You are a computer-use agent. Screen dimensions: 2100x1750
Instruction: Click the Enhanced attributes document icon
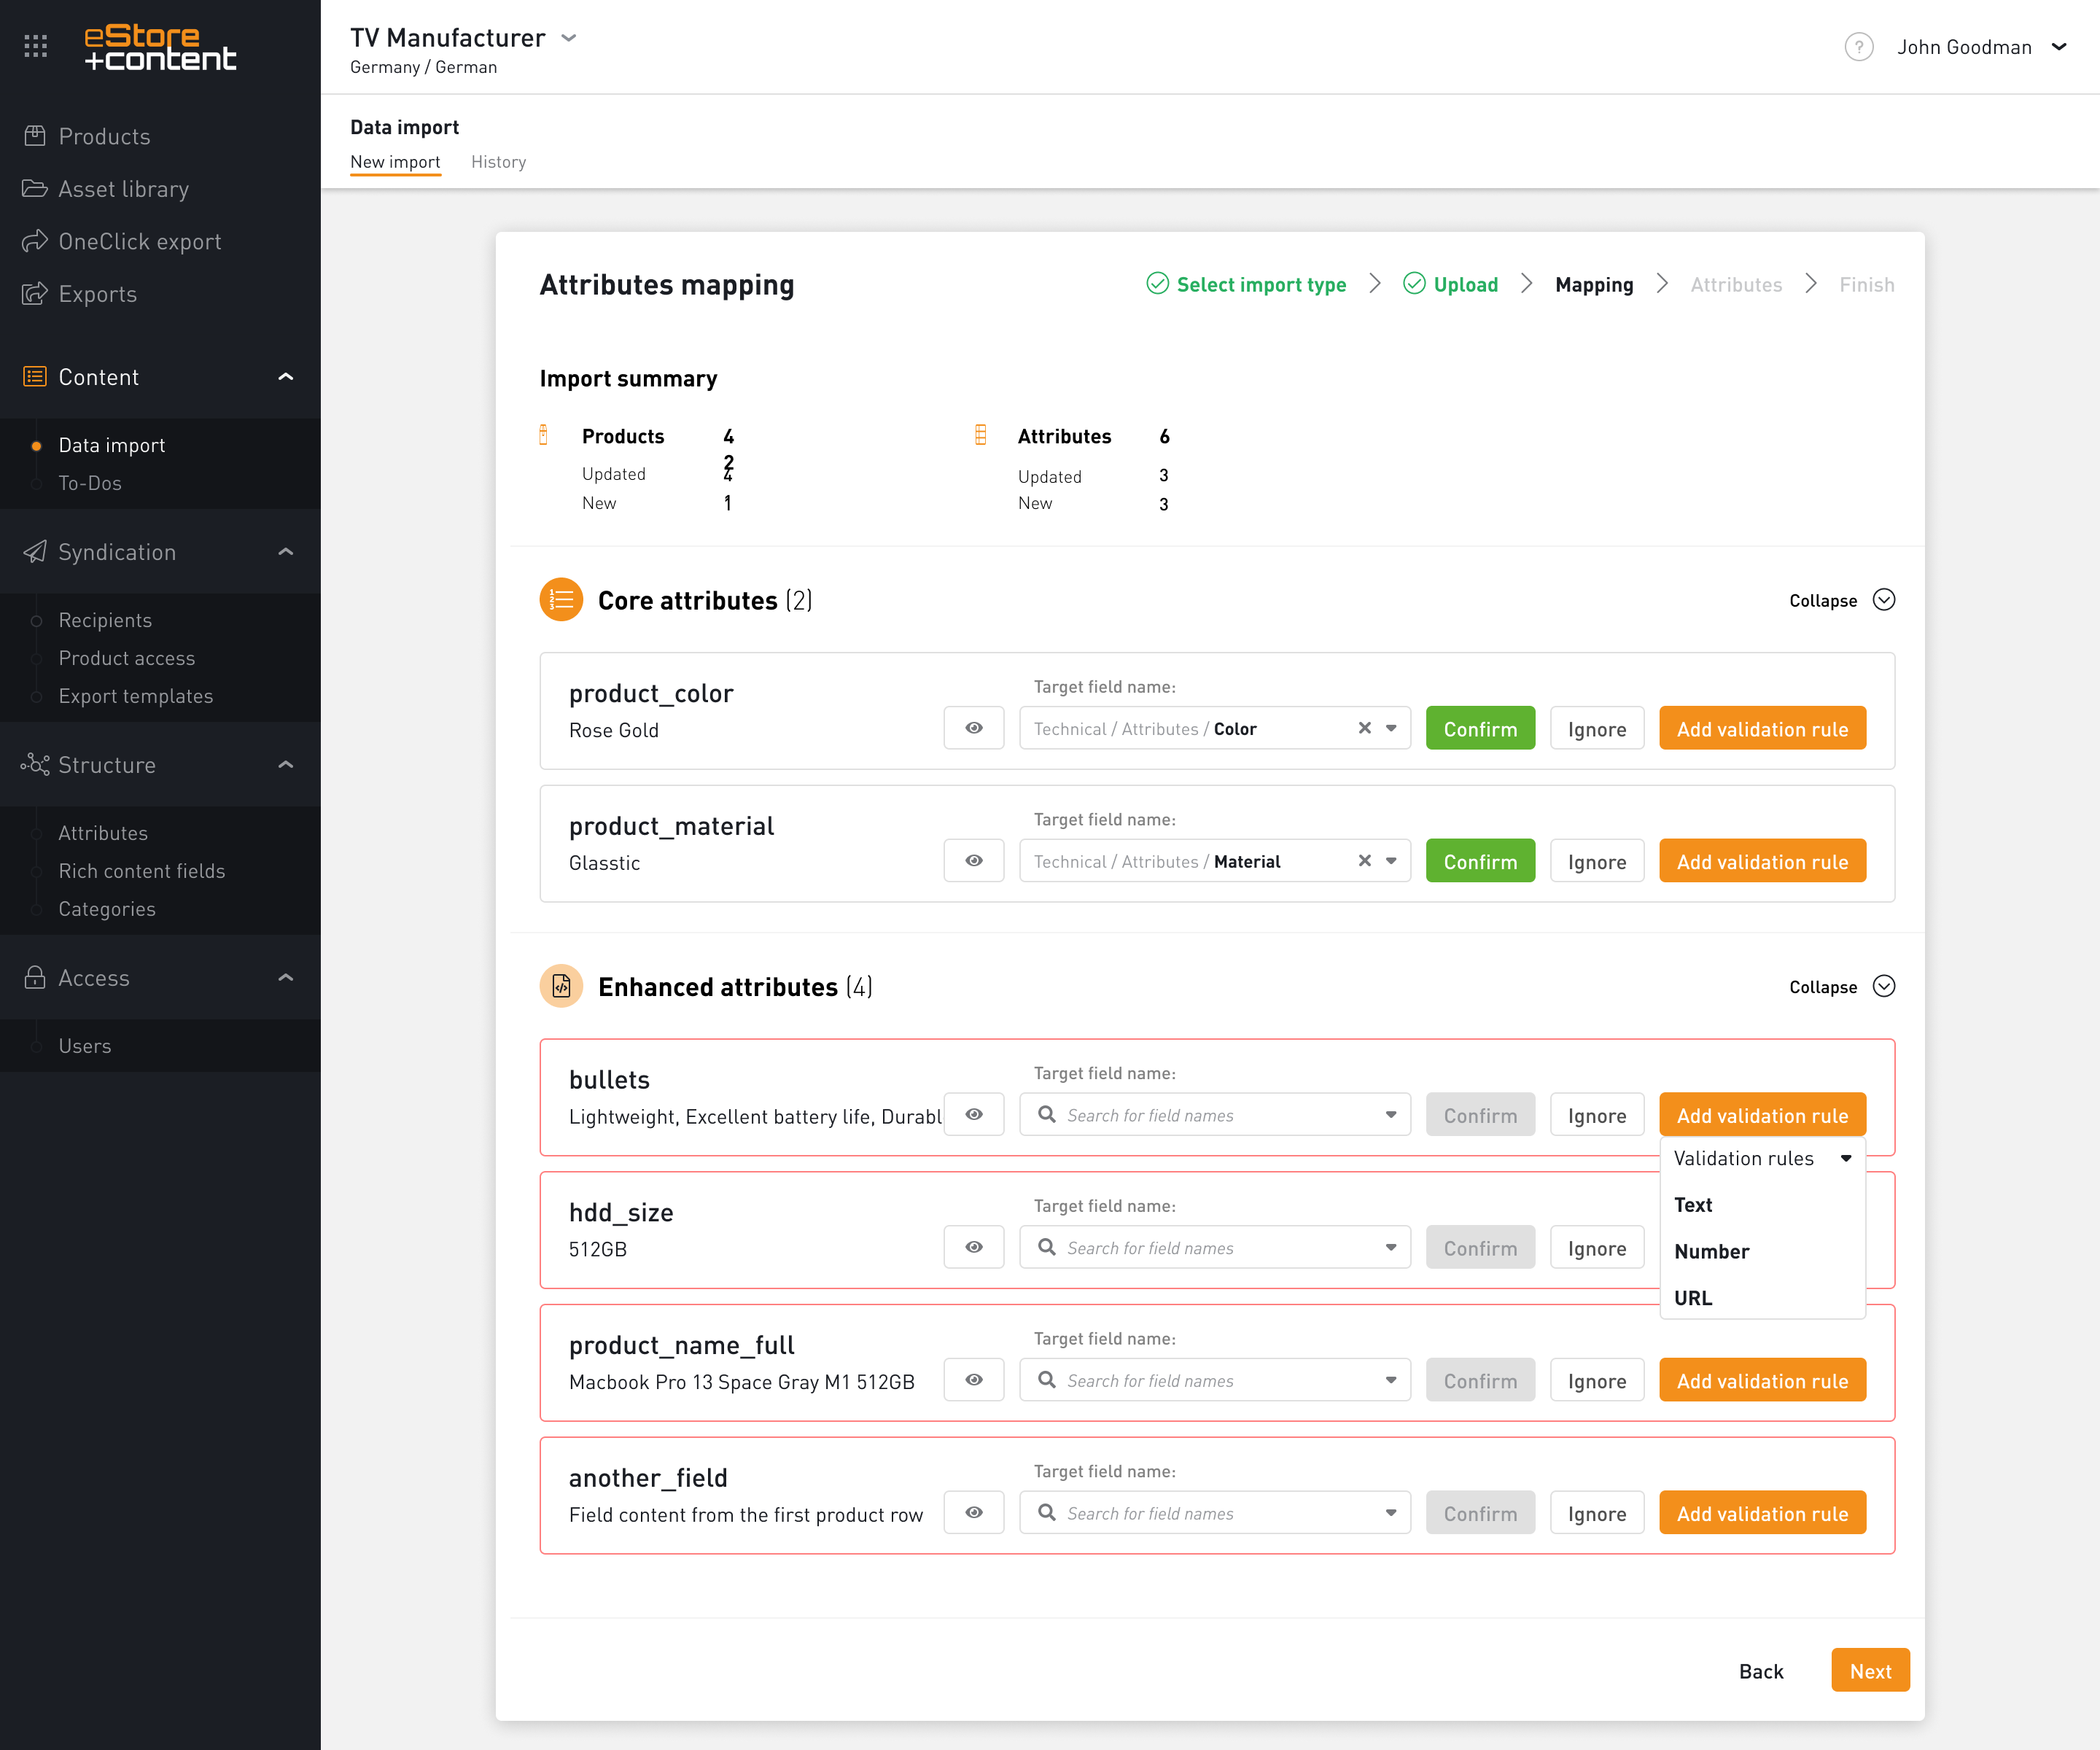click(561, 987)
